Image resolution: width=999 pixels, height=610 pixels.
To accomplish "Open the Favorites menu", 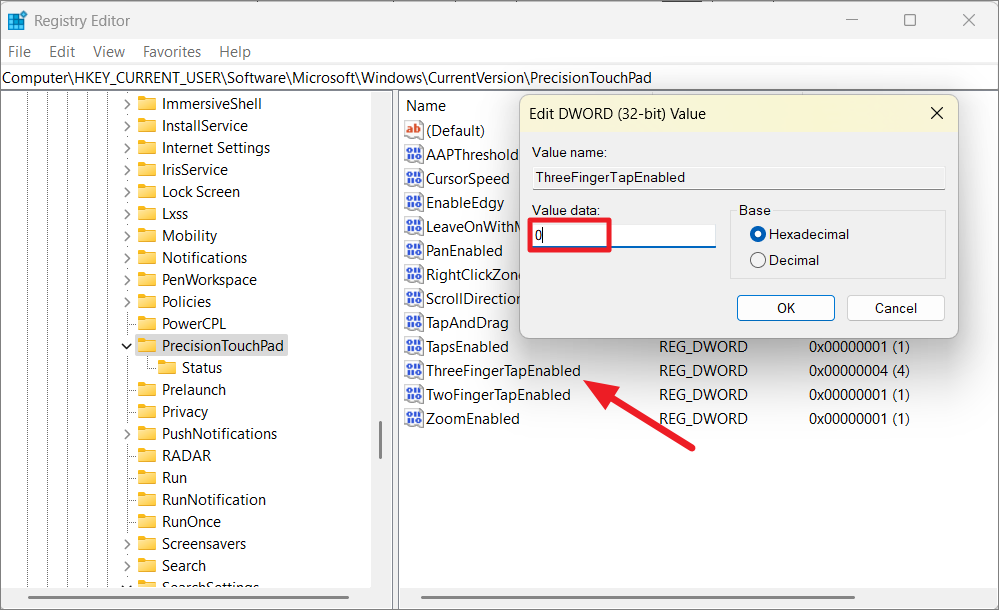I will point(171,52).
